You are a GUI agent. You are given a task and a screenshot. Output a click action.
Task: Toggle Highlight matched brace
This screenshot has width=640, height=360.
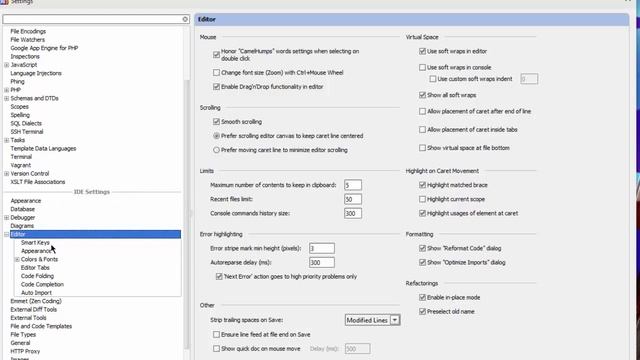tap(422, 185)
